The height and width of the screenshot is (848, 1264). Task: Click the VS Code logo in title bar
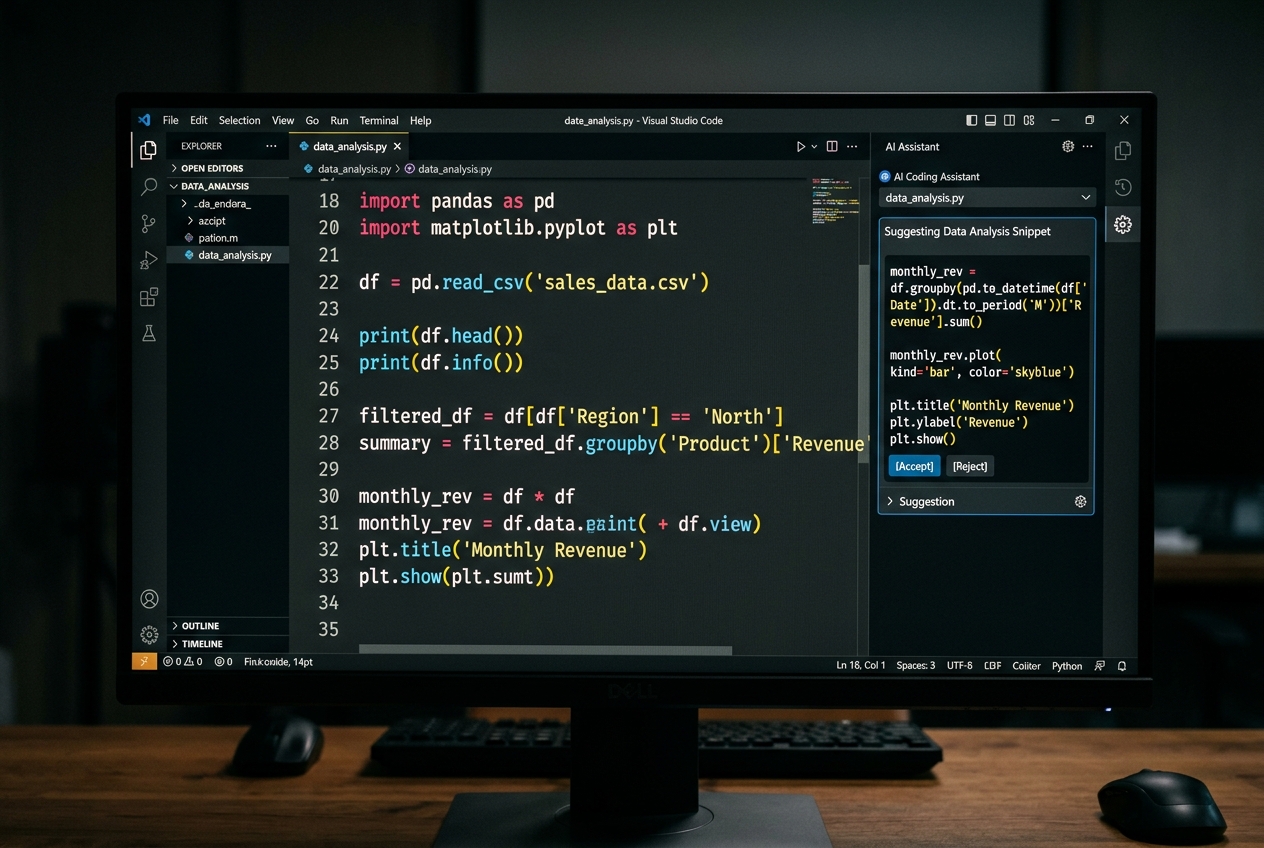(144, 120)
